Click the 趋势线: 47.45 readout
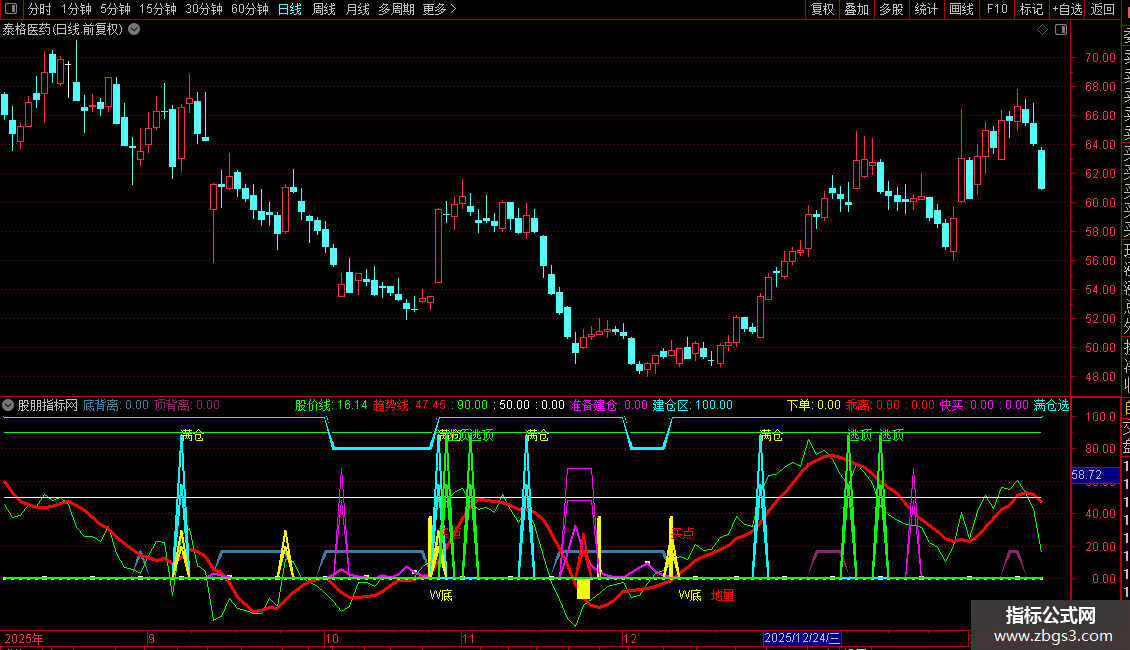Viewport: 1130px width, 650px height. 409,405
